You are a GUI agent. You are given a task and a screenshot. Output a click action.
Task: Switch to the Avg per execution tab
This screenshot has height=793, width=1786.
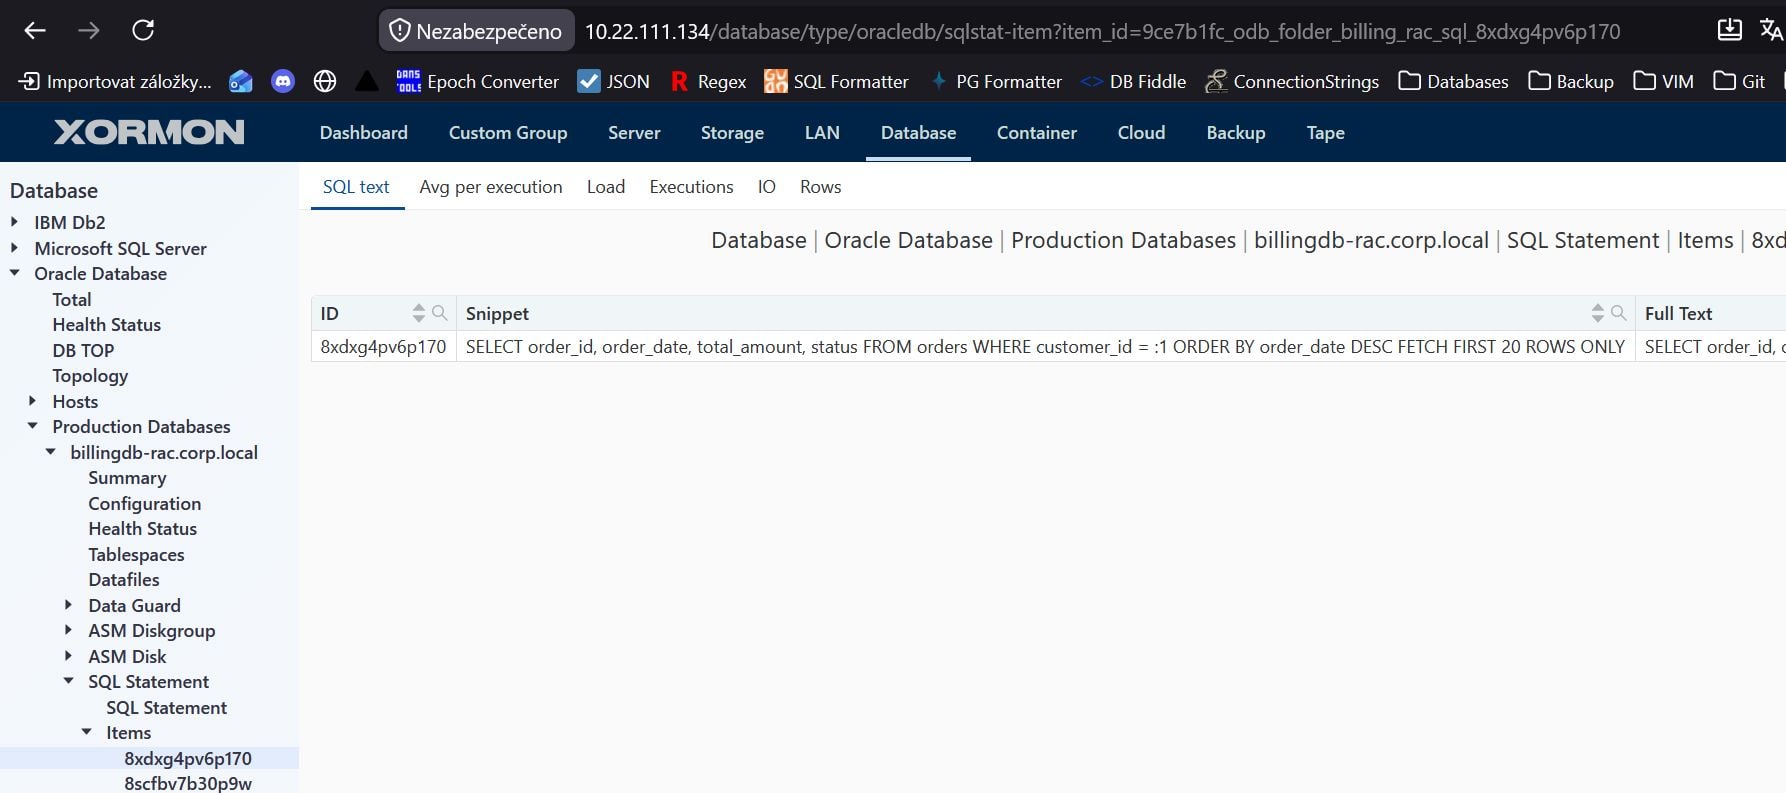pos(491,187)
